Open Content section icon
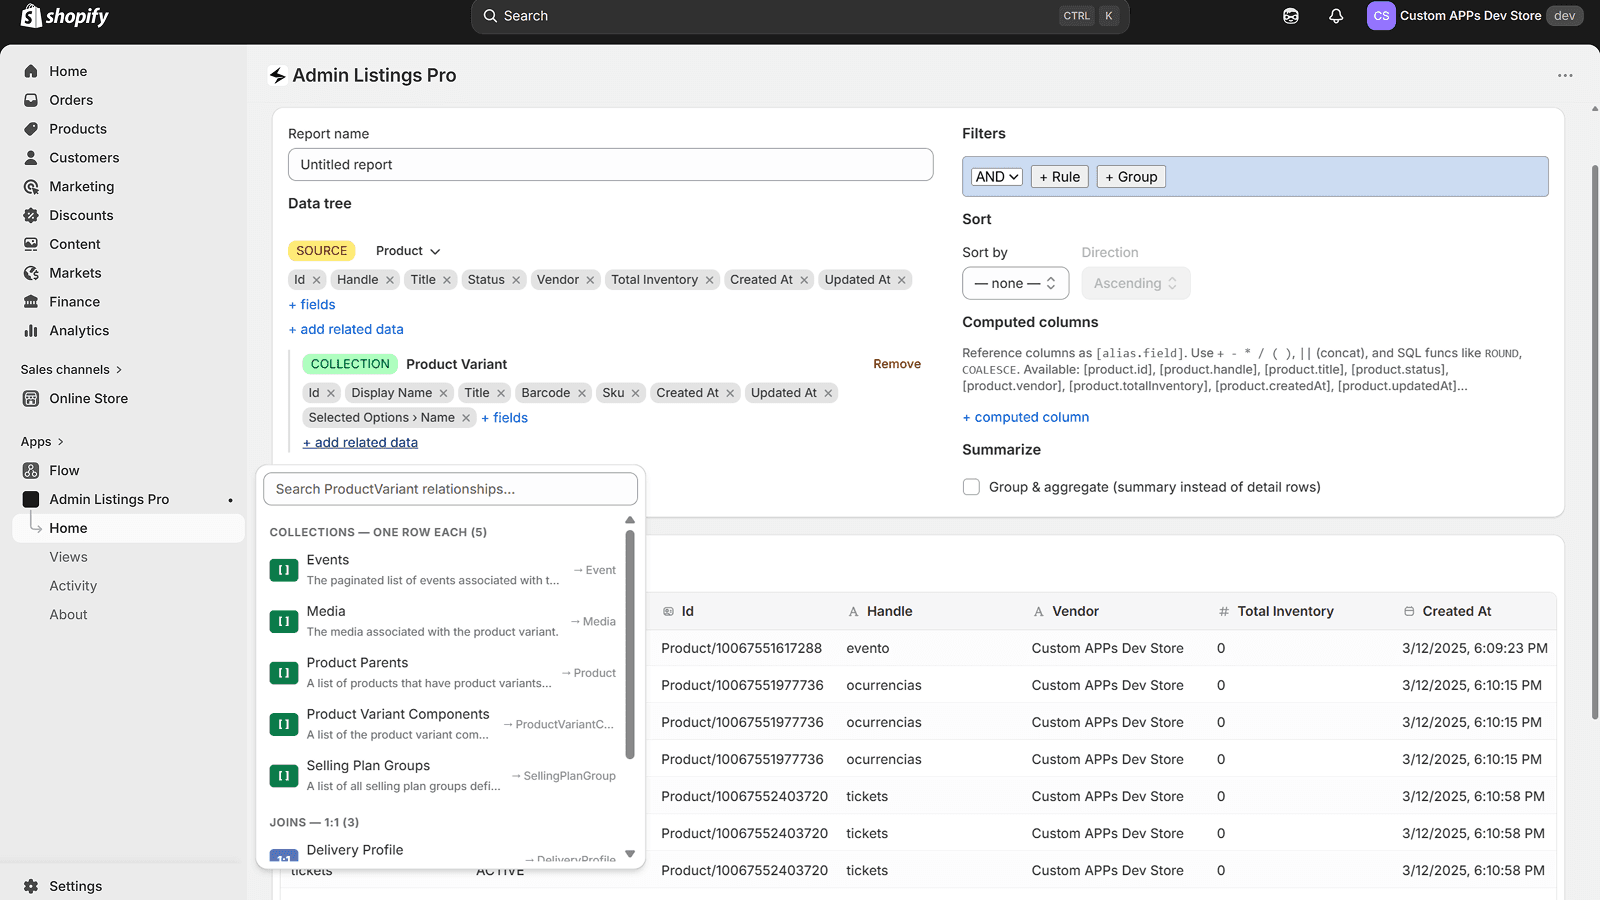This screenshot has height=900, width=1600. click(x=31, y=244)
